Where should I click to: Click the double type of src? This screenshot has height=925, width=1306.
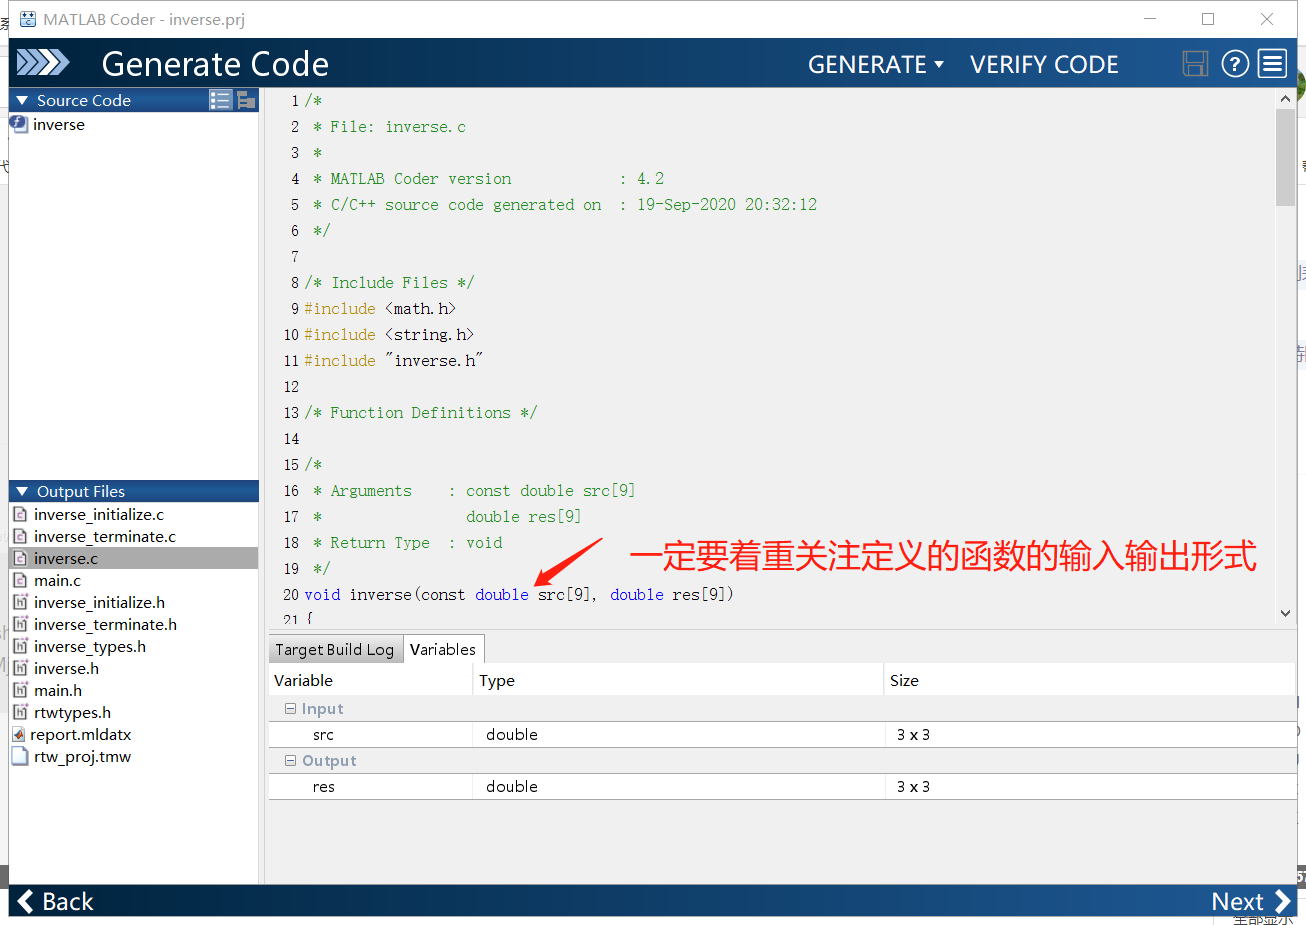pyautogui.click(x=512, y=734)
